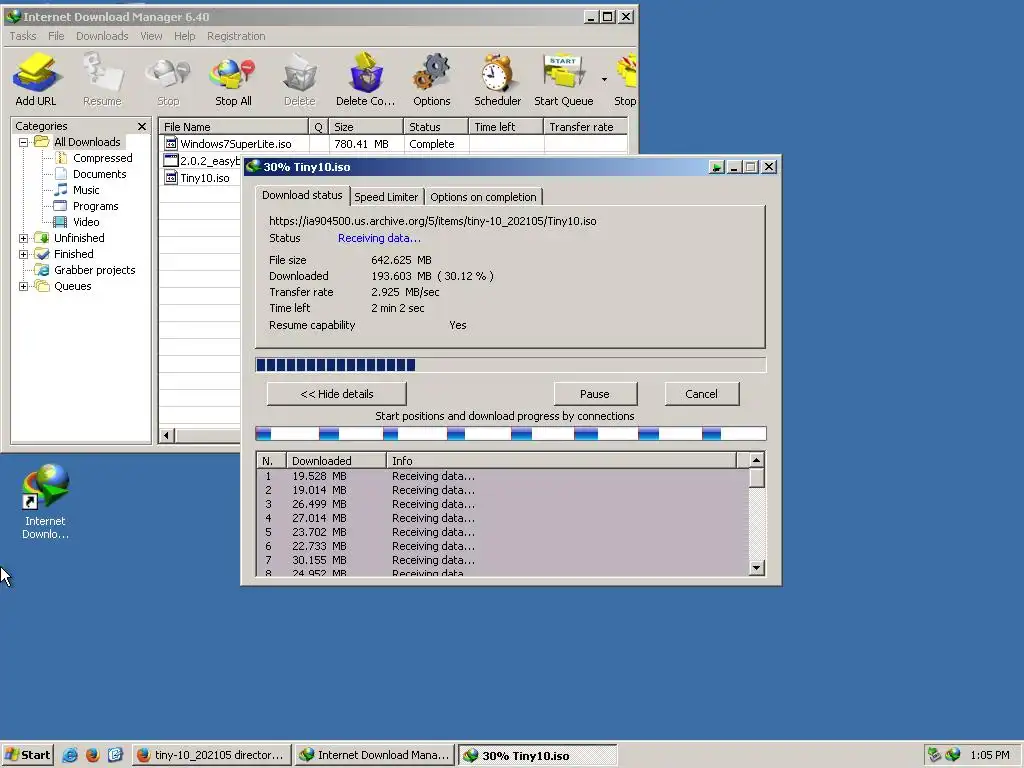Close the Categories panel
Screen dimensions: 1024x768
pyautogui.click(x=142, y=126)
